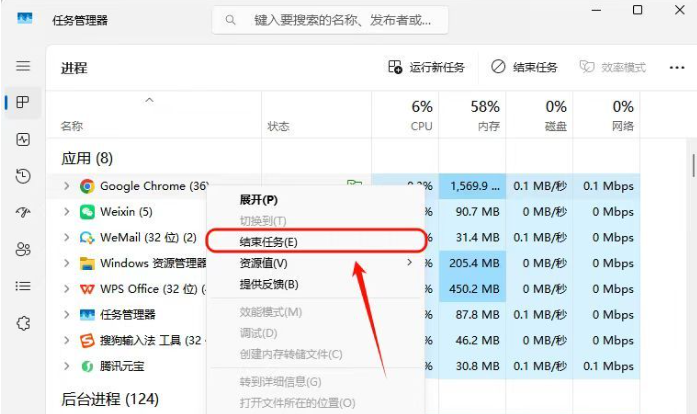The image size is (697, 414).
Task: Focus the search box at the top
Action: pos(330,20)
